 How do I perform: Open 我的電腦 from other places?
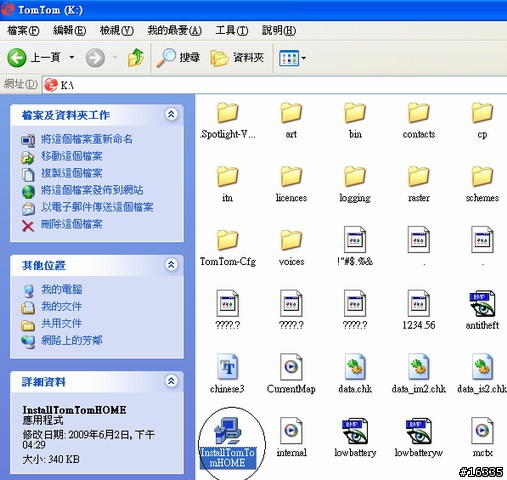tap(62, 289)
